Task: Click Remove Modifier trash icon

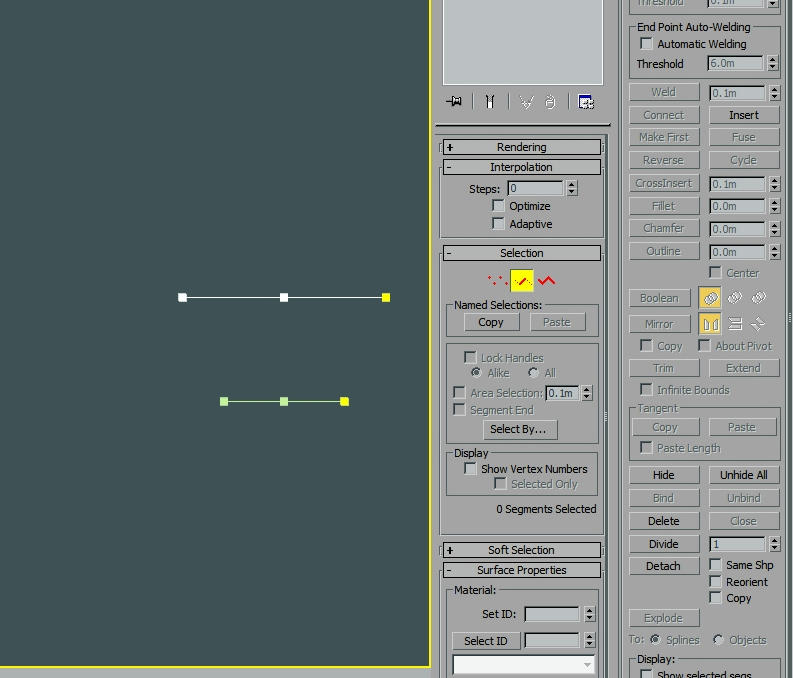Action: (x=550, y=103)
